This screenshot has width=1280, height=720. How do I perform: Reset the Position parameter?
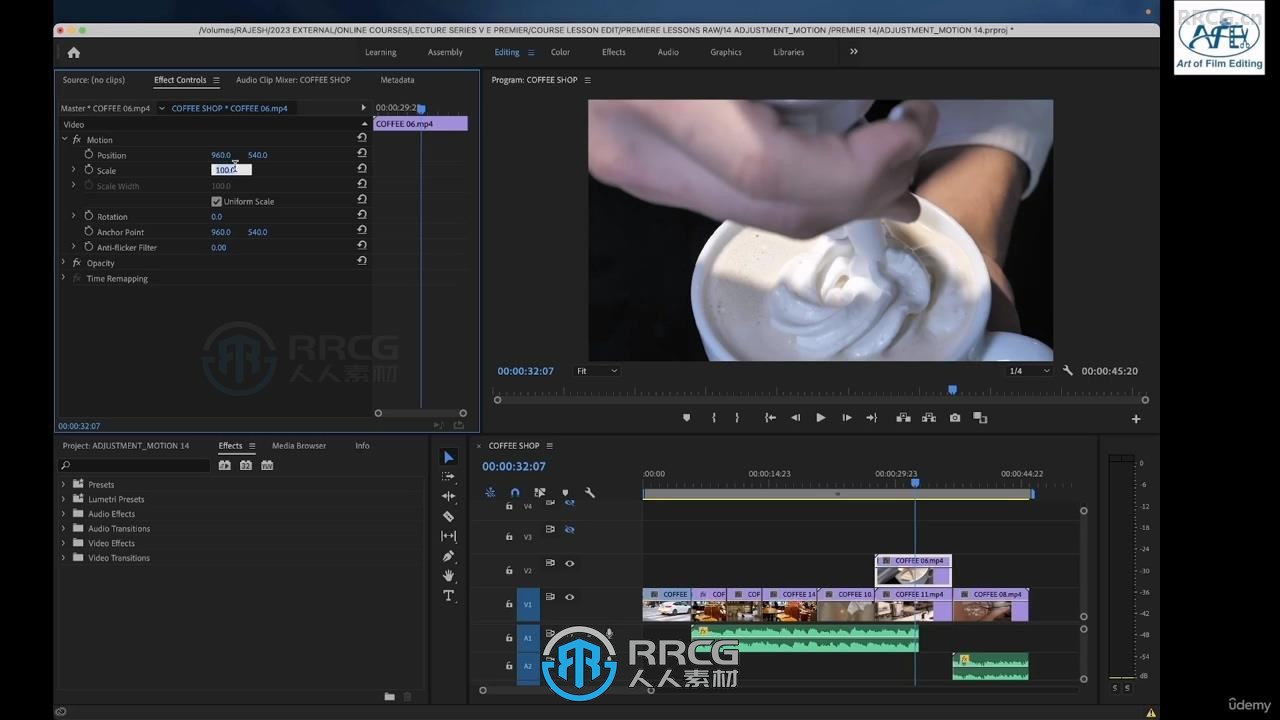point(362,154)
